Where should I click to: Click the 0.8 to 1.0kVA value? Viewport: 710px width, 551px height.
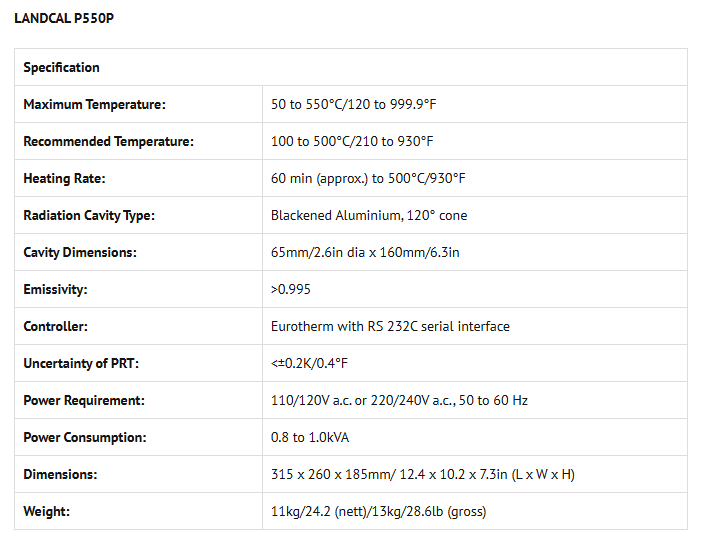(310, 438)
